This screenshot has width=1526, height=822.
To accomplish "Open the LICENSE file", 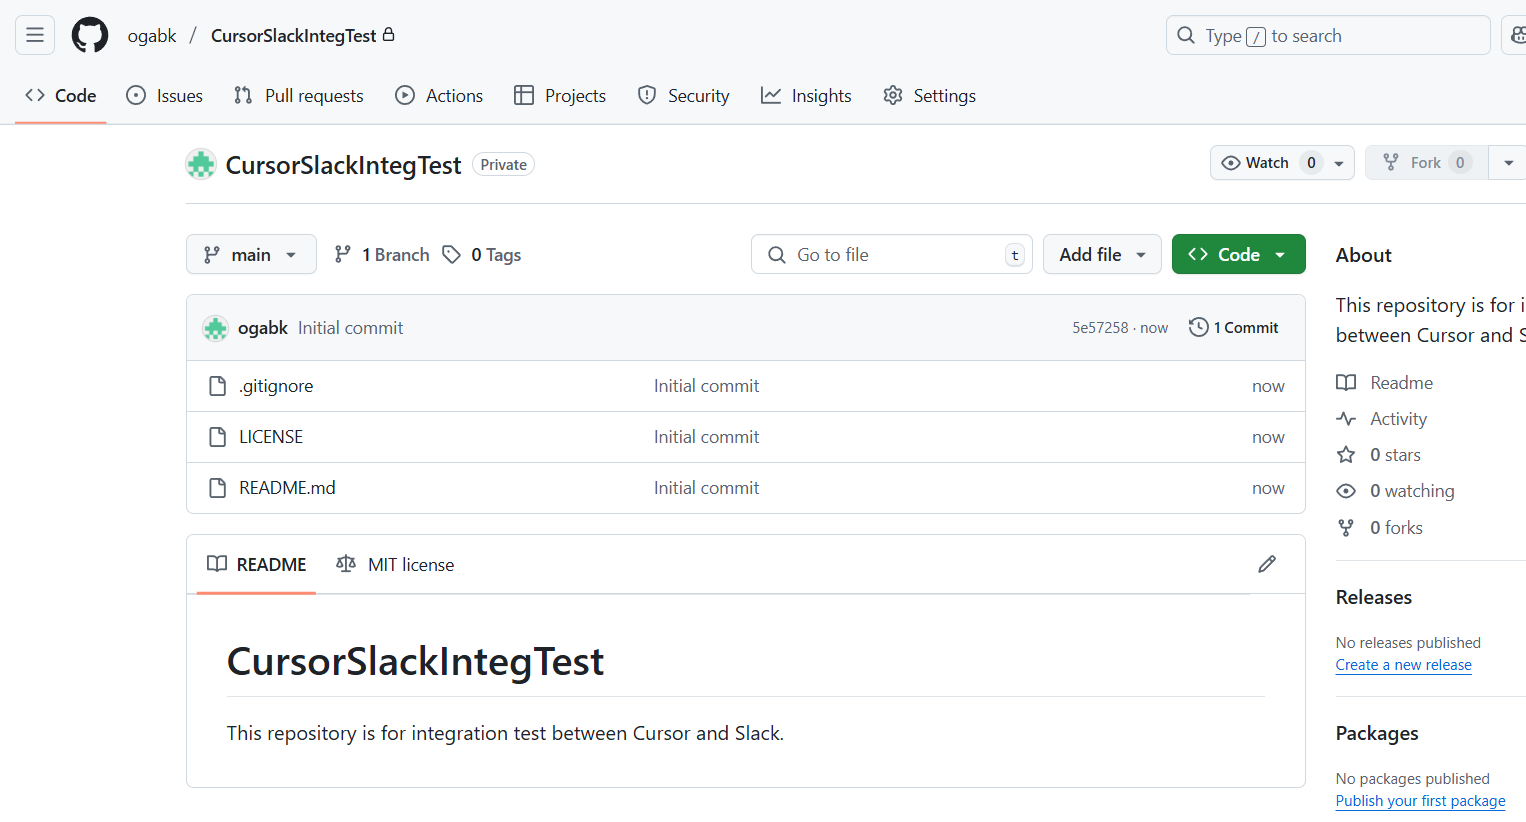I will click(x=273, y=436).
